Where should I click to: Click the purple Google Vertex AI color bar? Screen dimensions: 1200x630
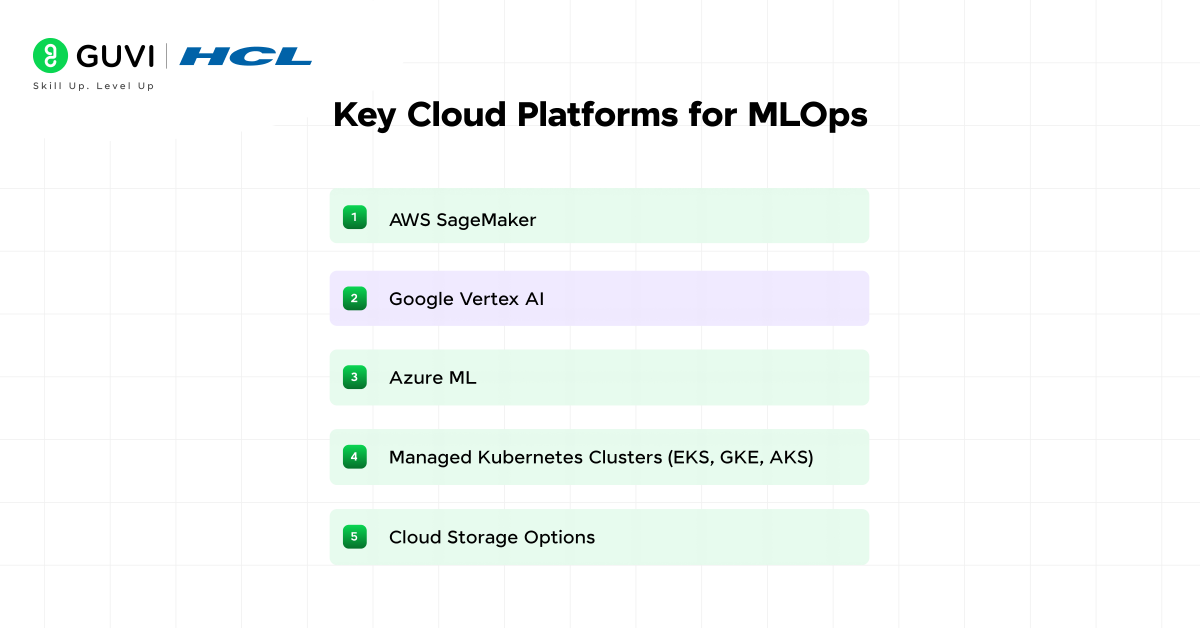pos(600,298)
